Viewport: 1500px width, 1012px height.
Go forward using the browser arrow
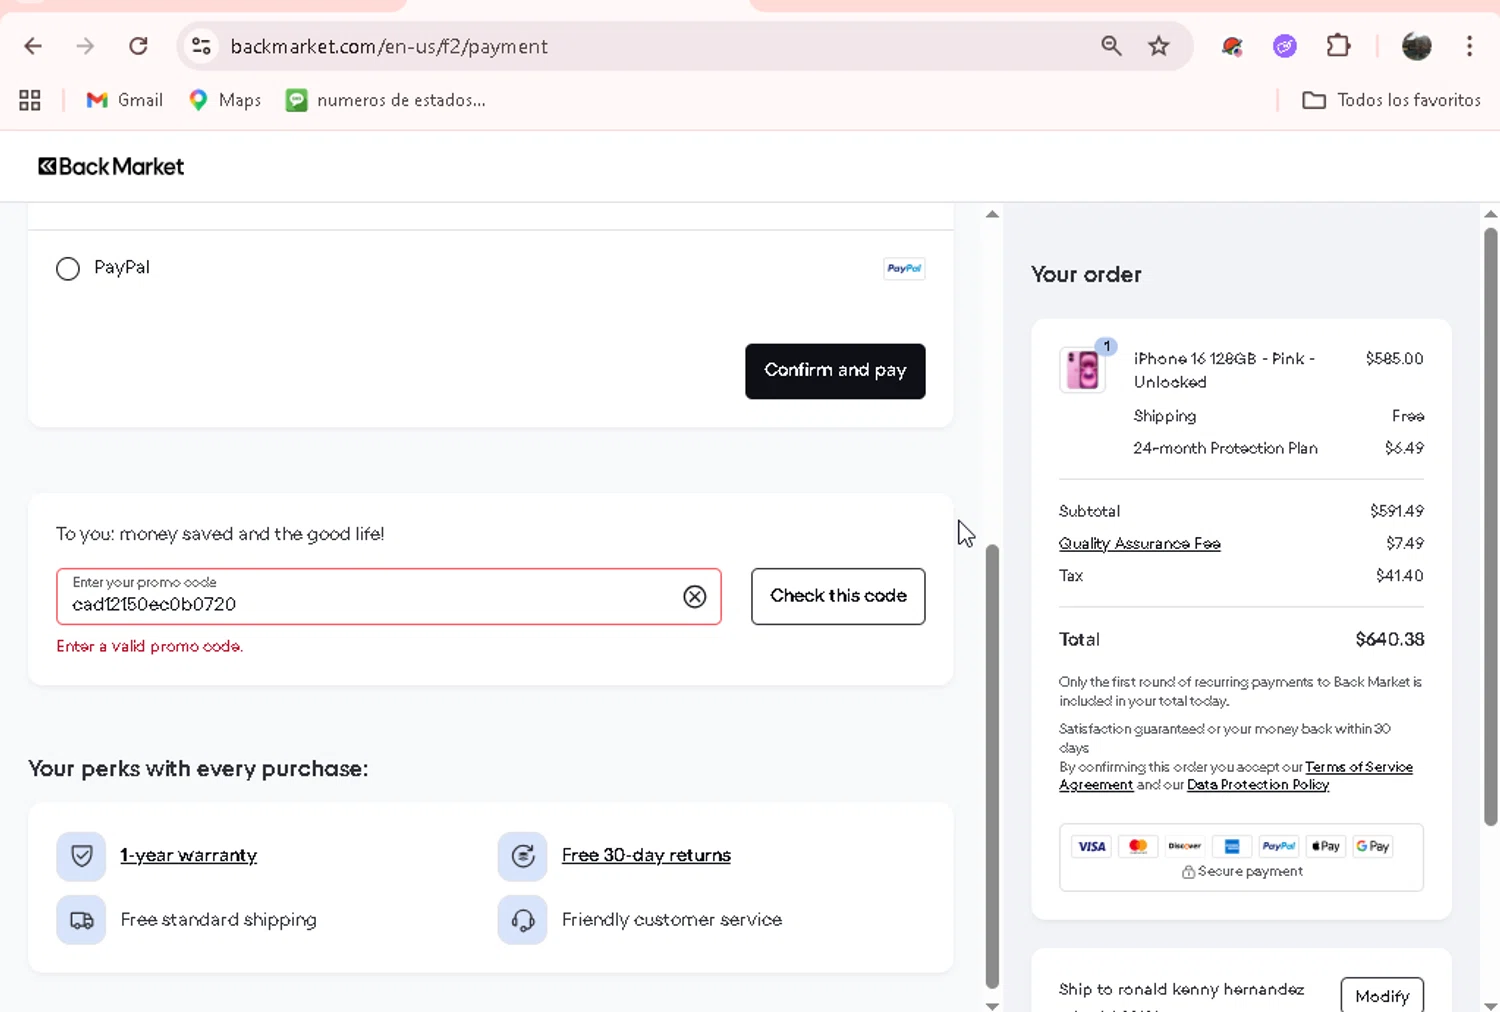85,46
